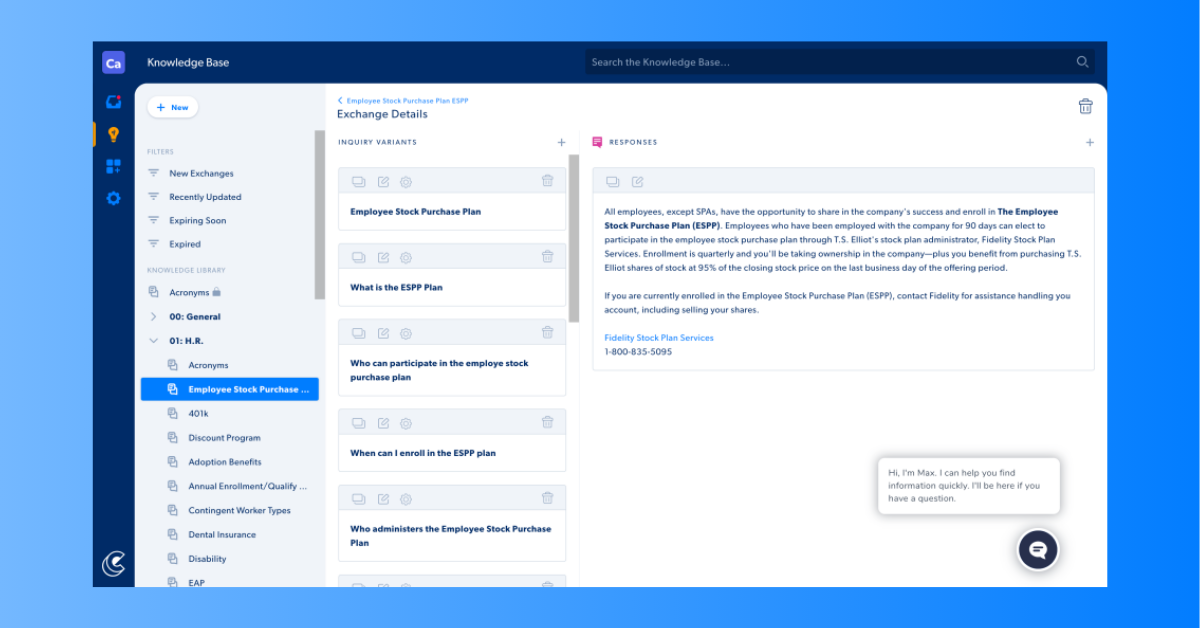Screen dimensions: 1200x628
Task: Add a new inquiry variant with plus
Action: click(x=561, y=142)
